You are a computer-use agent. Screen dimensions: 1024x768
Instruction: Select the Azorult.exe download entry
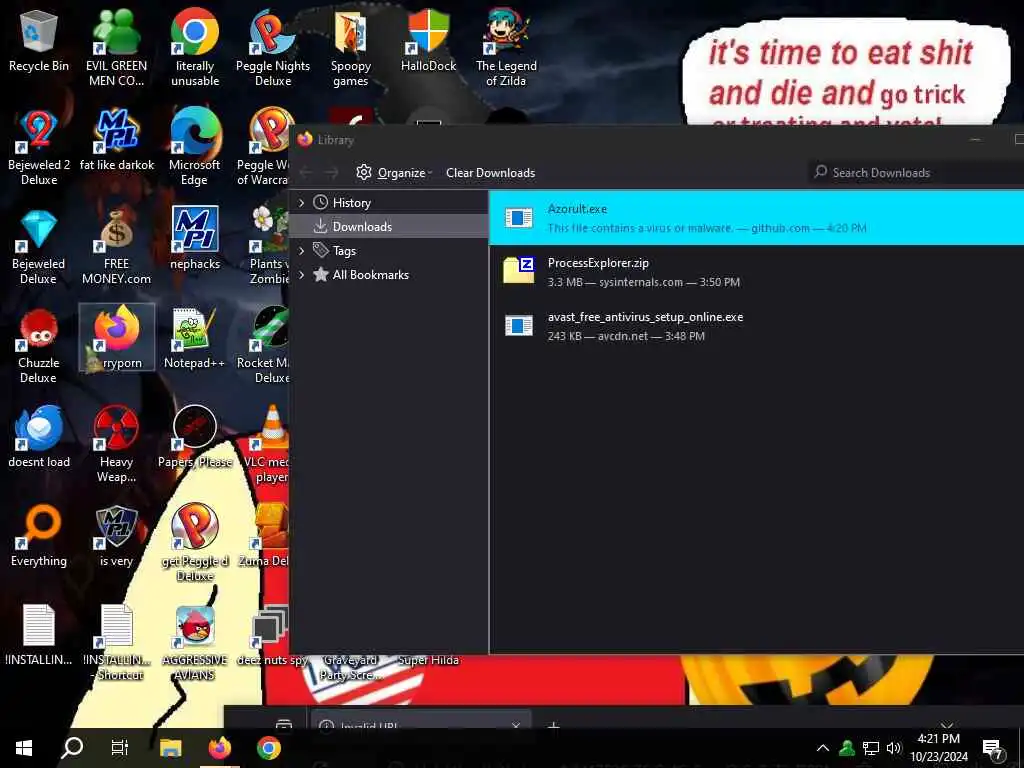[756, 217]
